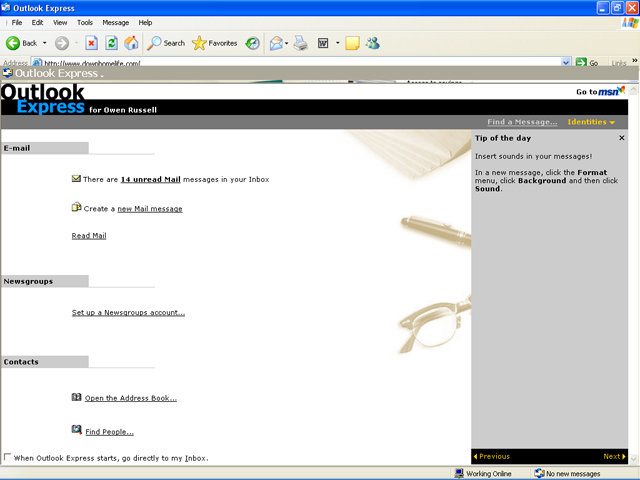Screen dimensions: 640x480
Task: Click the page scrollbar up arrow
Action: [633, 89]
